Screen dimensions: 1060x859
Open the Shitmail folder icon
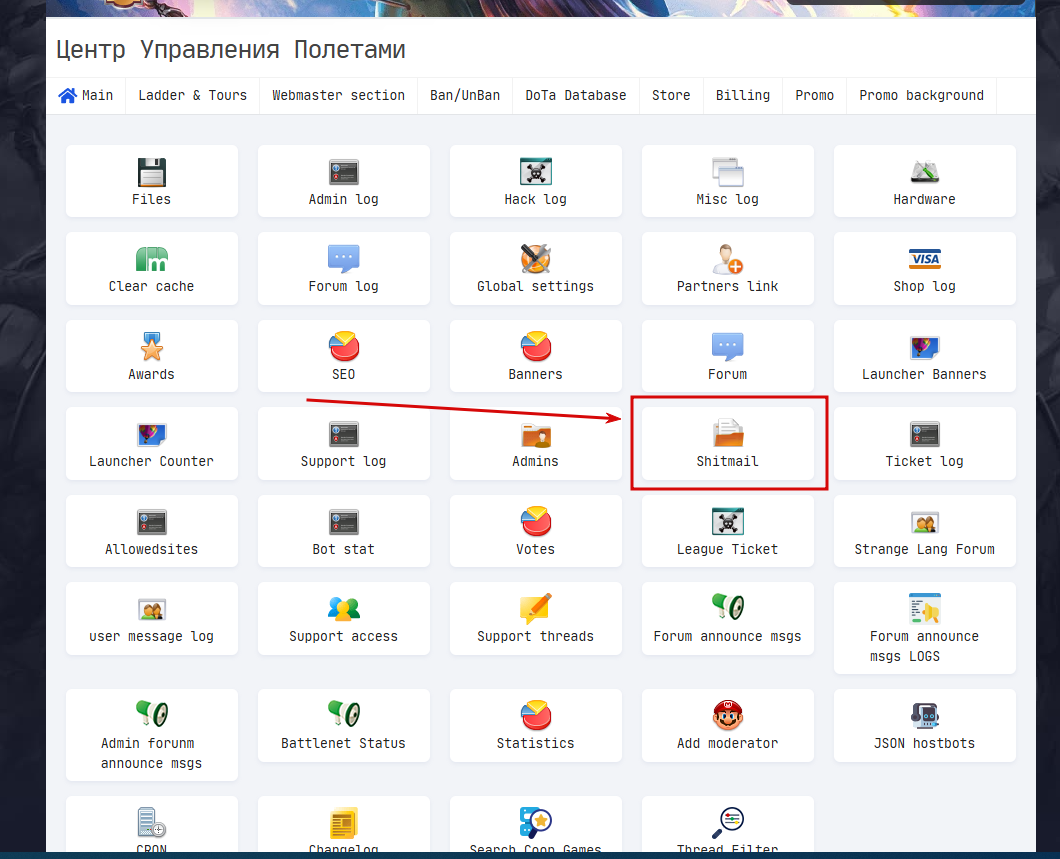point(727,433)
